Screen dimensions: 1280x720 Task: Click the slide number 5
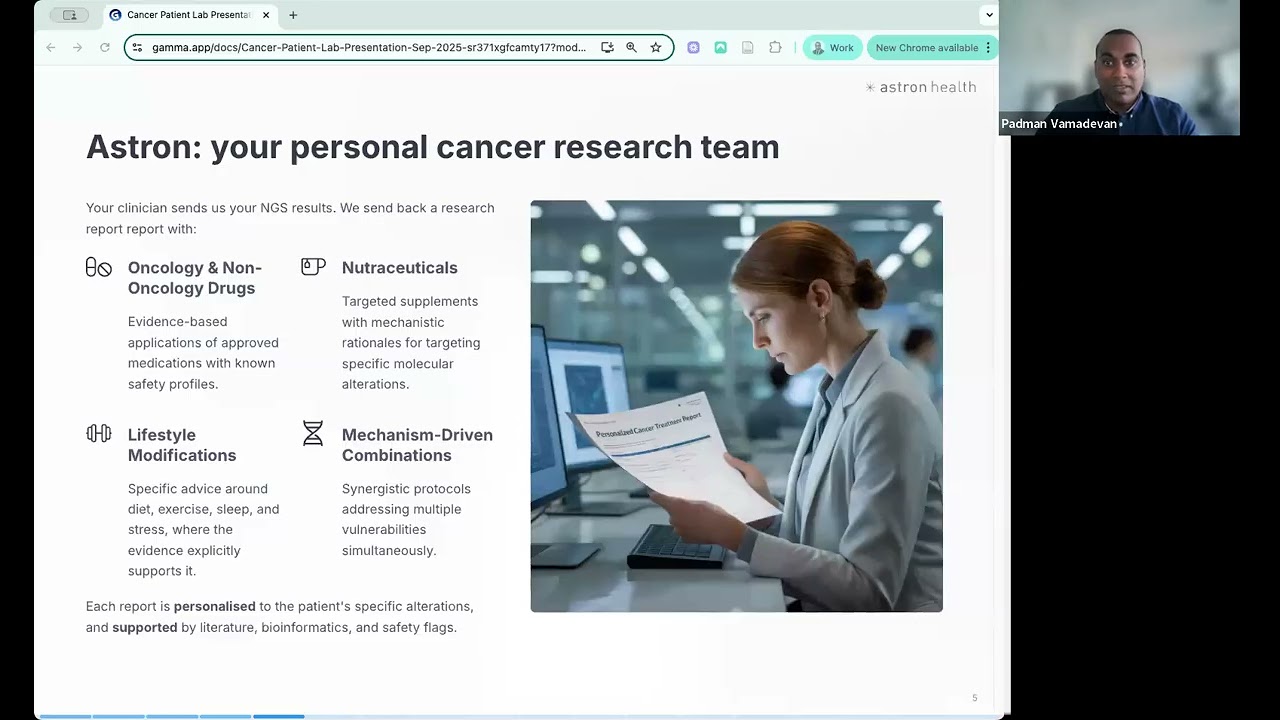tap(974, 698)
